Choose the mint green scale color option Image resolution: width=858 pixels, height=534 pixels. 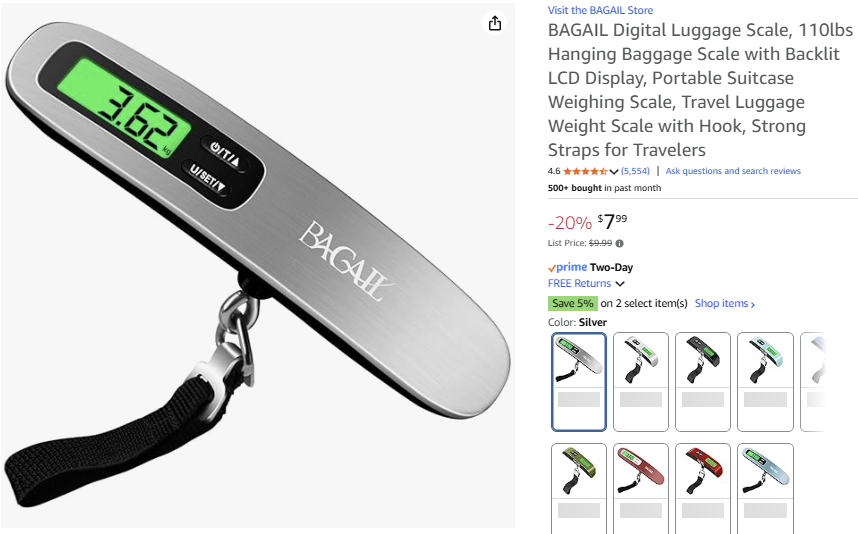tap(765, 382)
